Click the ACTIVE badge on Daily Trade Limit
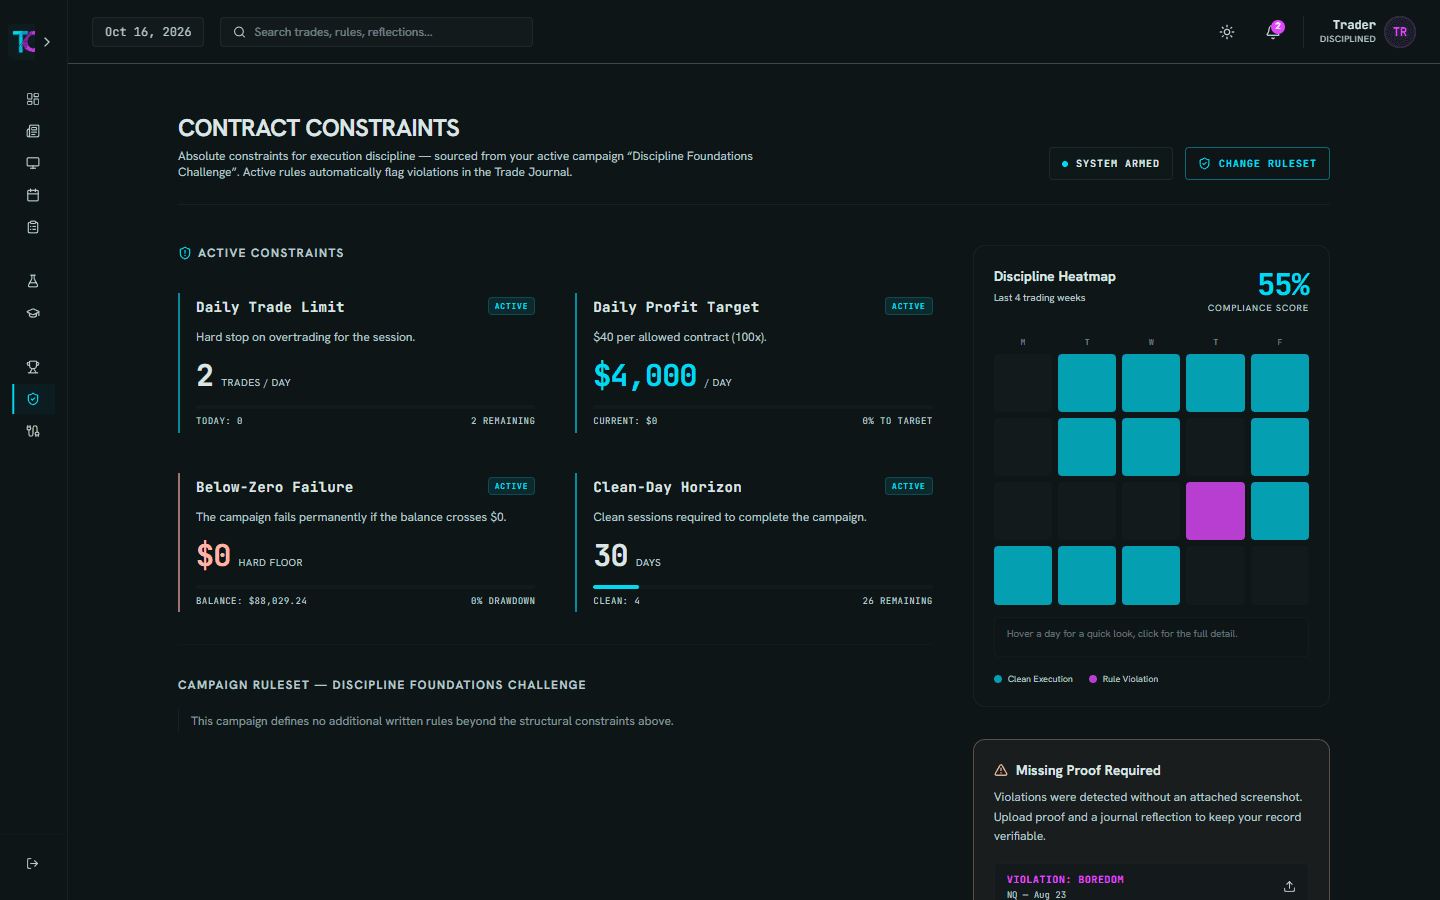This screenshot has height=900, width=1440. coord(511,306)
